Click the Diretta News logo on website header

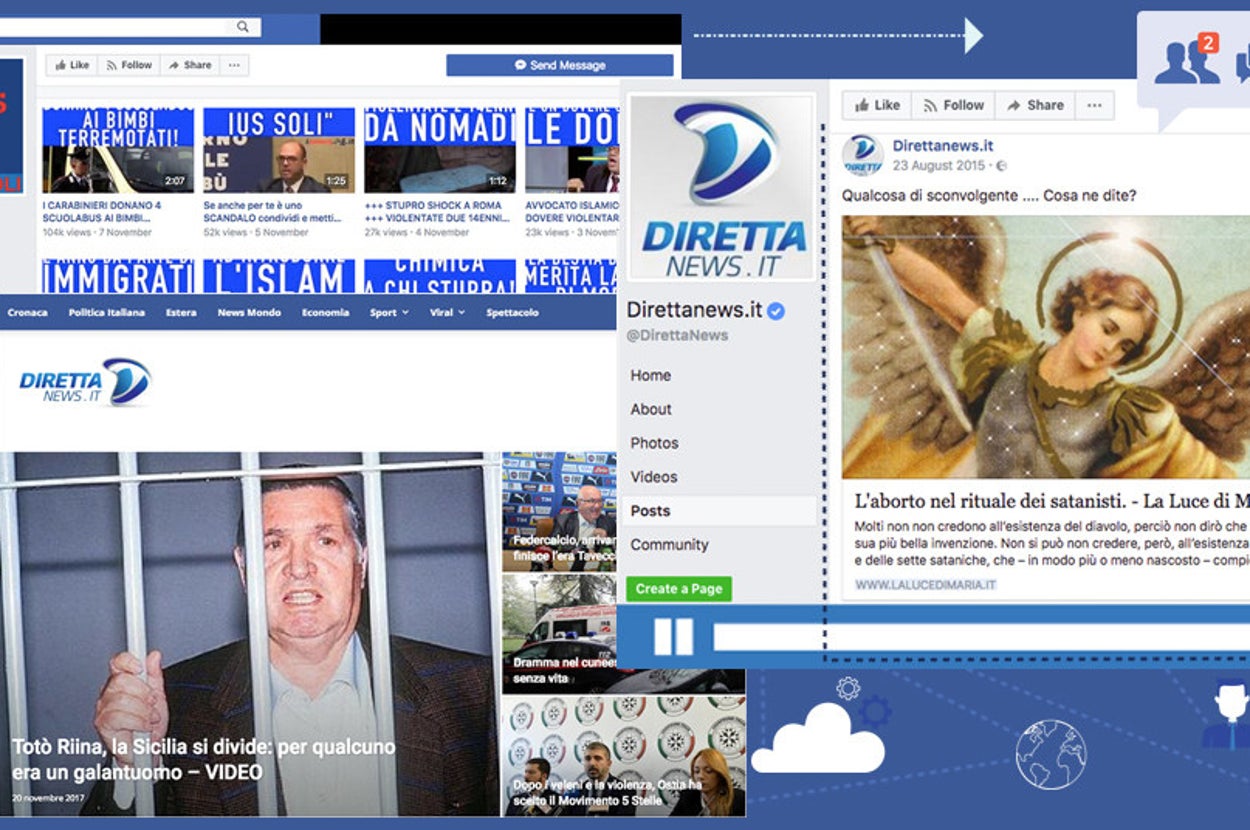[85, 382]
